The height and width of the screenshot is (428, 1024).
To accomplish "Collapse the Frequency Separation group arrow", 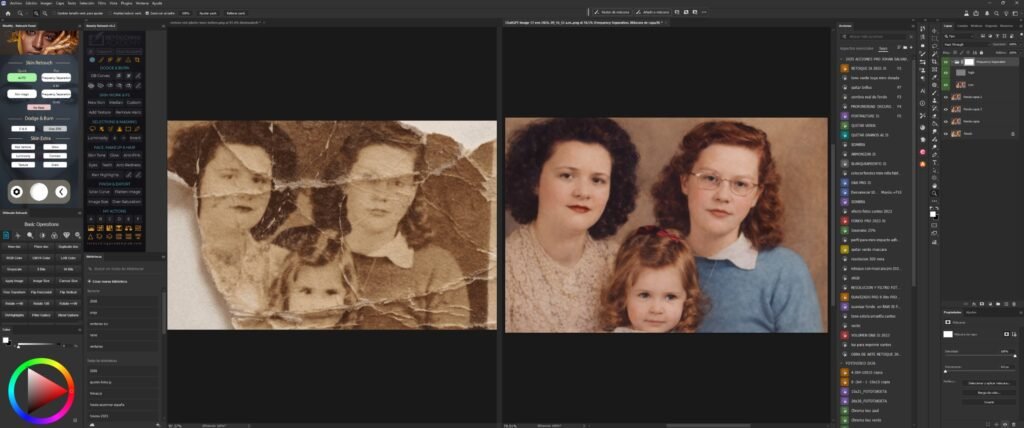I will (x=953, y=61).
